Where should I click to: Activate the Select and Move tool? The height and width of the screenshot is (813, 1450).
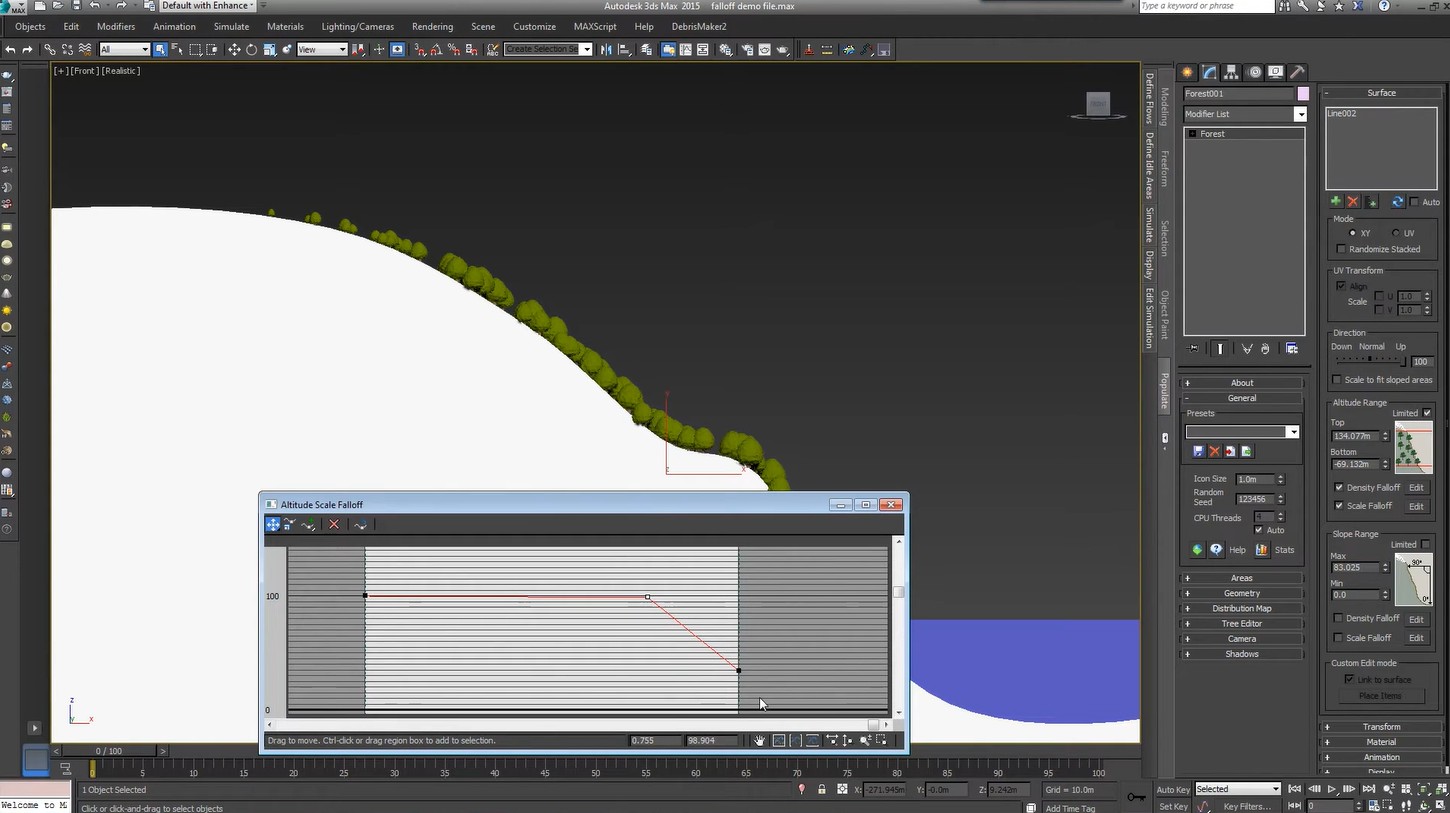point(234,49)
